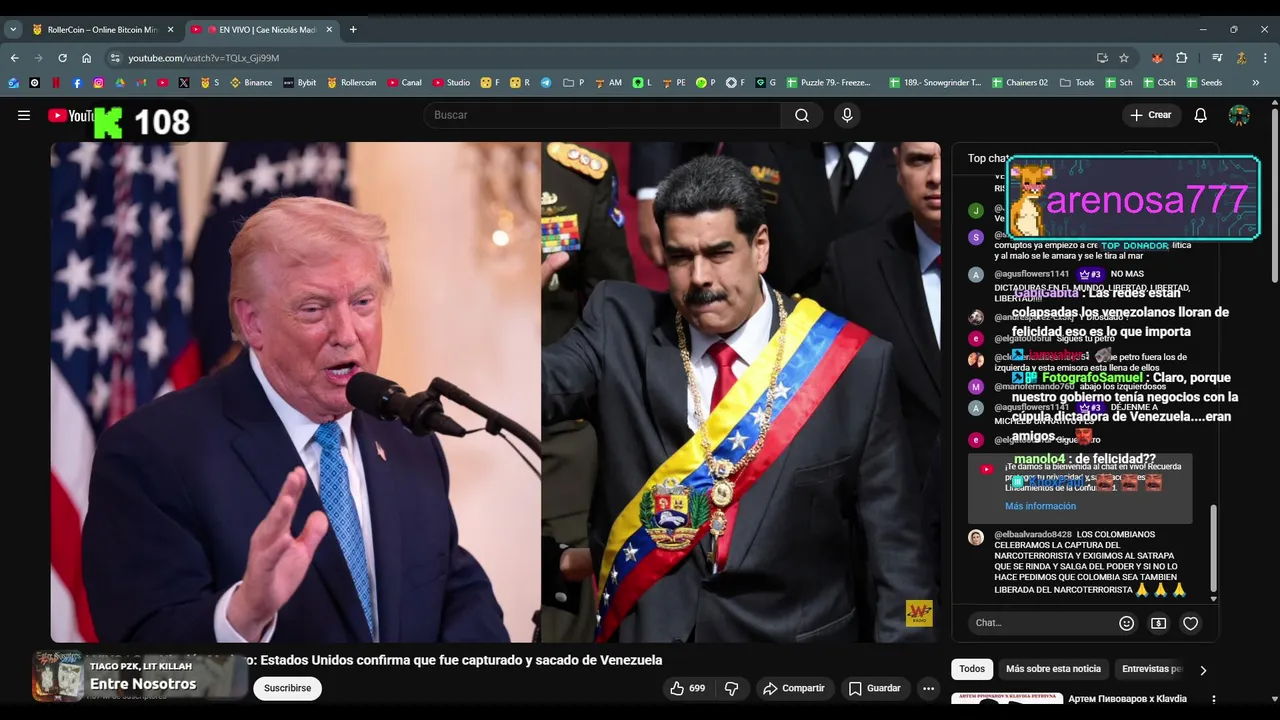This screenshot has height=720, width=1280.
Task: Open Артем Пивоваров x Klavdia video thumbnail
Action: coord(1007,699)
